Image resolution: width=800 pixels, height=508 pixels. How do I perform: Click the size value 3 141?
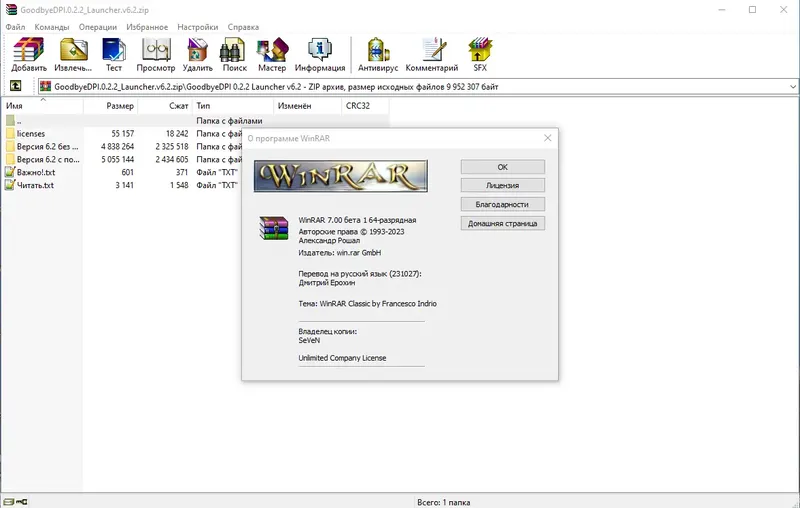click(x=124, y=185)
